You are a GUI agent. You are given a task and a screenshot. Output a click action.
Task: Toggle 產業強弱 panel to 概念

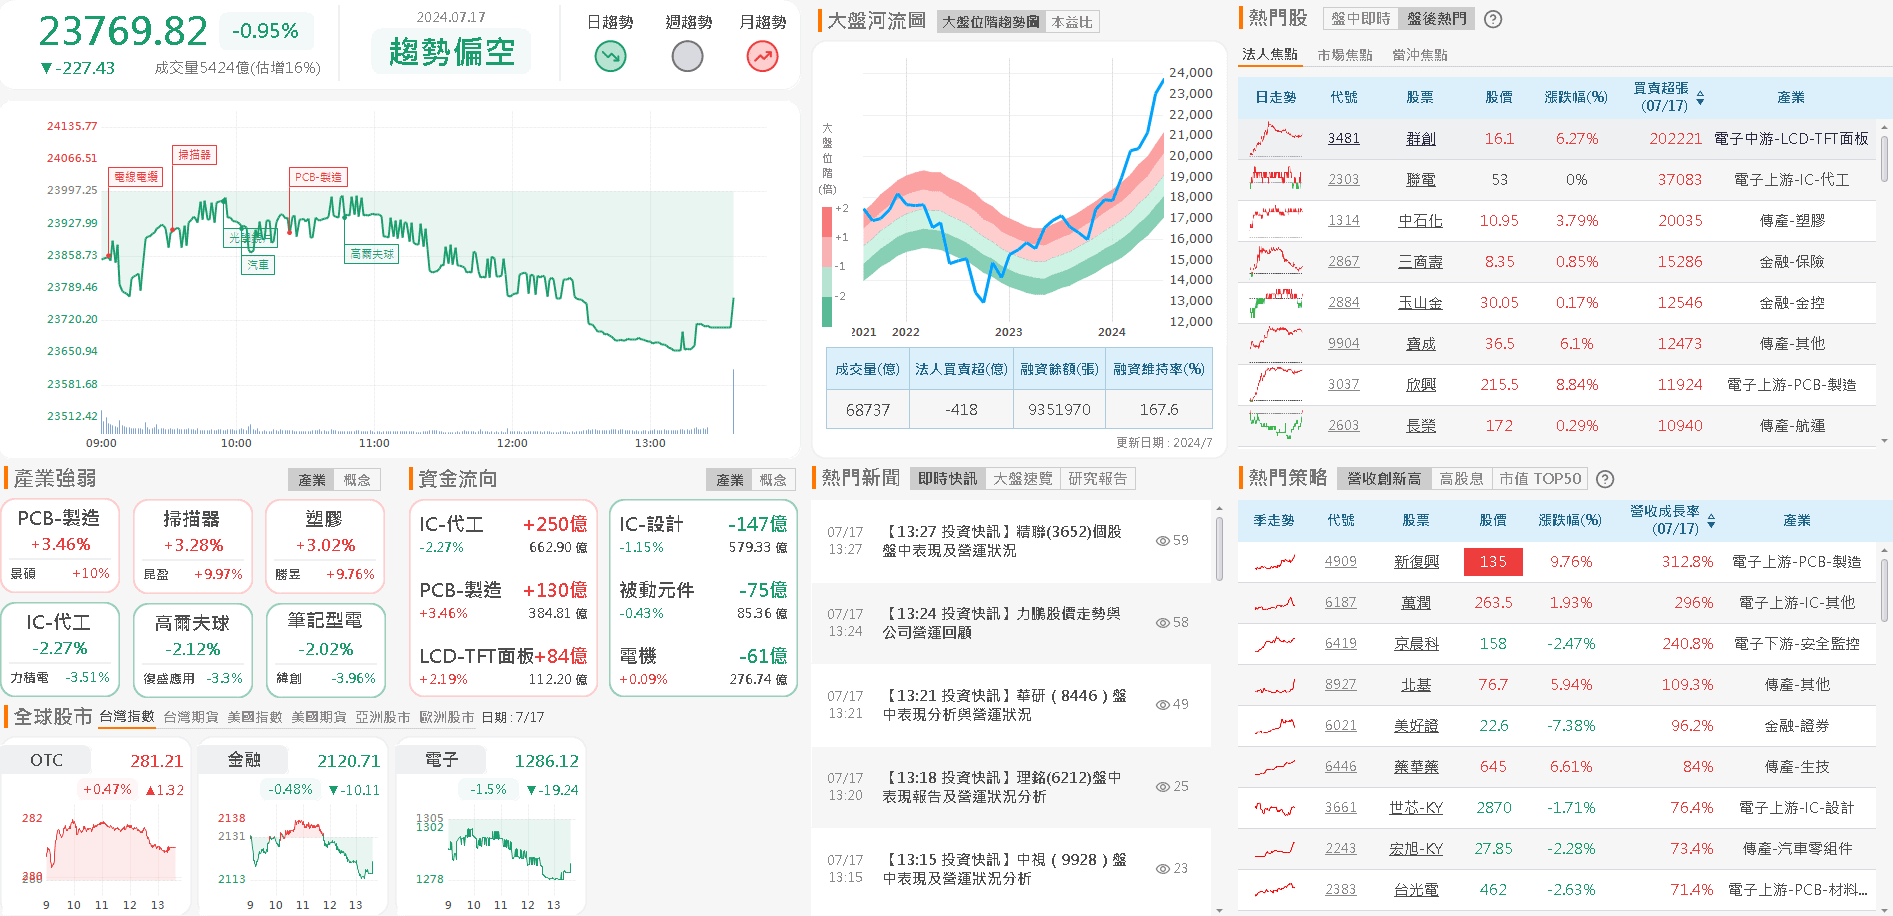pyautogui.click(x=357, y=480)
